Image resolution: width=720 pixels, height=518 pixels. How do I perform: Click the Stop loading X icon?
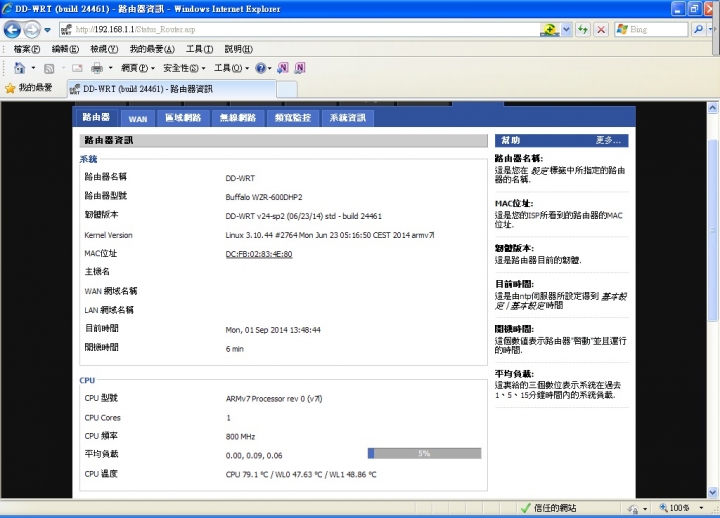point(601,29)
